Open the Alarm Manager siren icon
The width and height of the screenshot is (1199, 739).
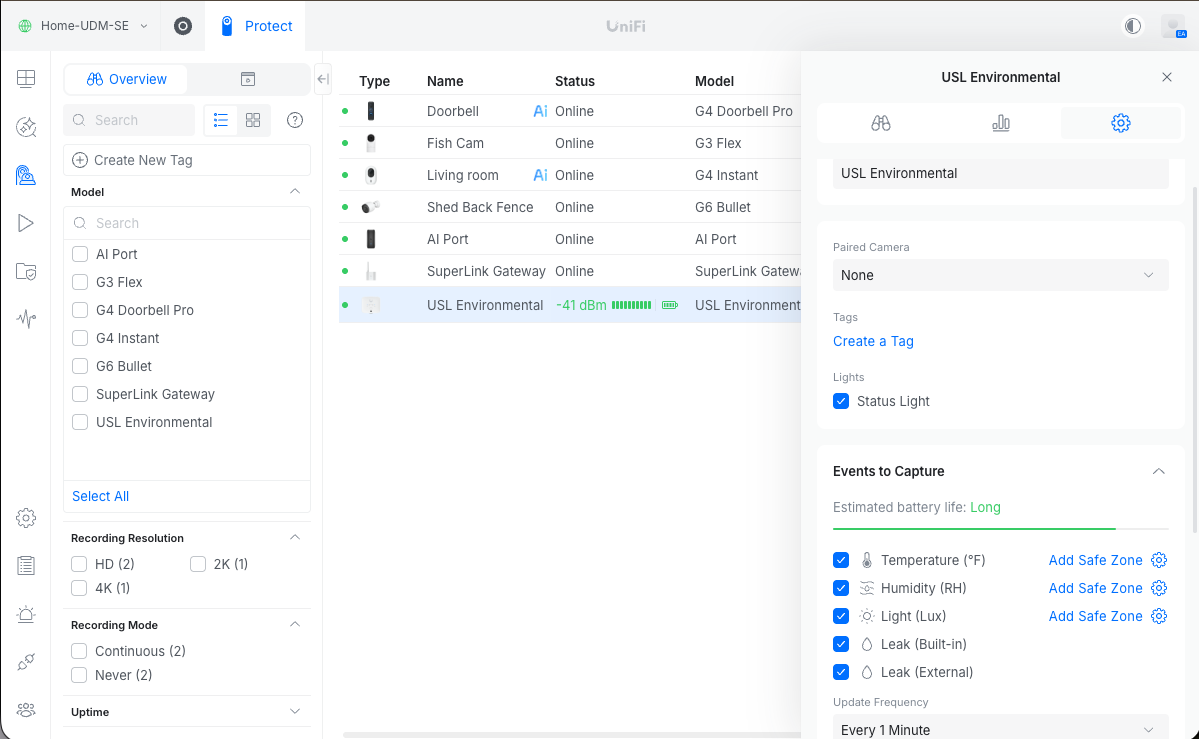tap(26, 614)
